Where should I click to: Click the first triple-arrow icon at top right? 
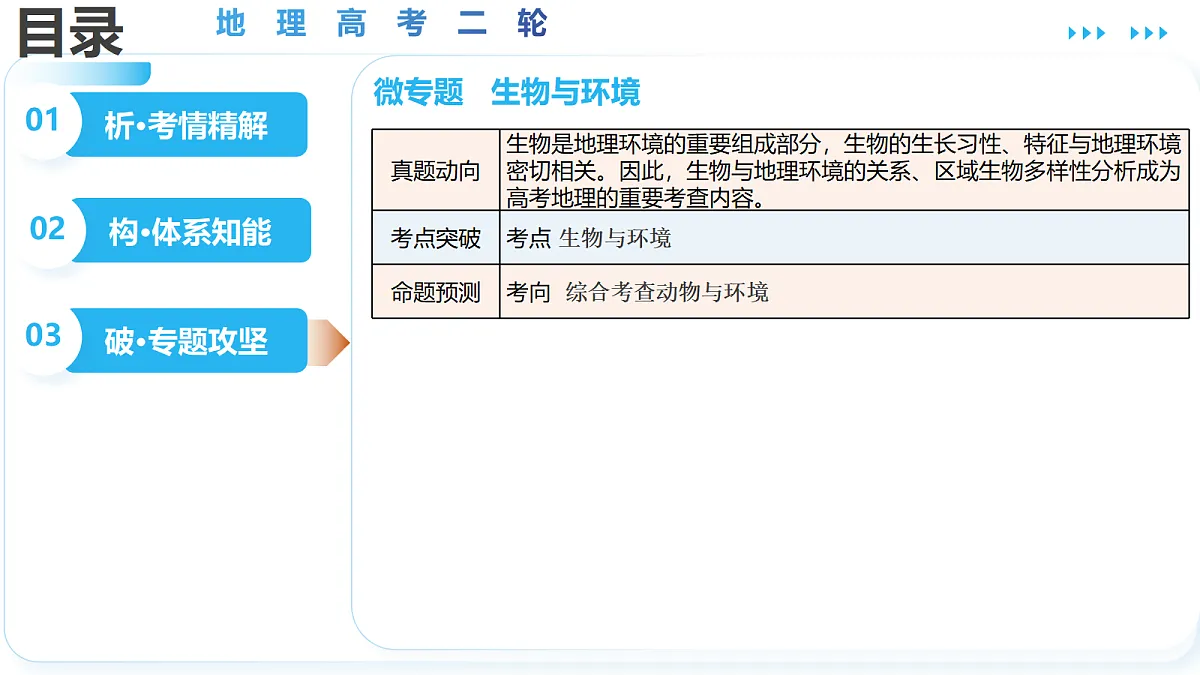click(1087, 33)
